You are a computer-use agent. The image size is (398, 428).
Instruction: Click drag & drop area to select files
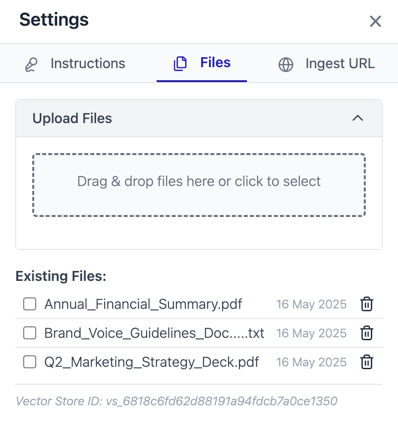[199, 185]
